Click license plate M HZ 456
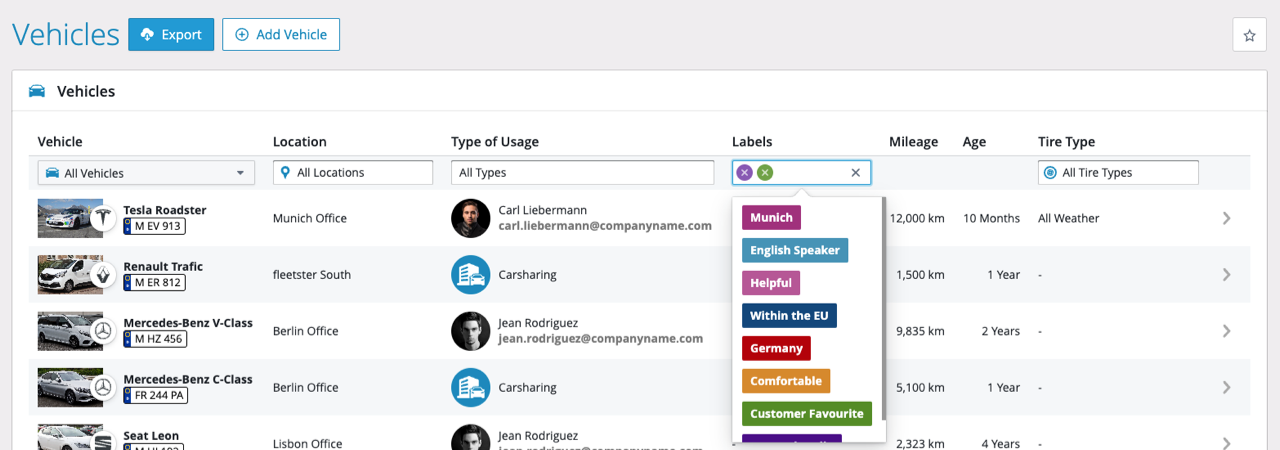This screenshot has width=1280, height=450. pos(155,339)
